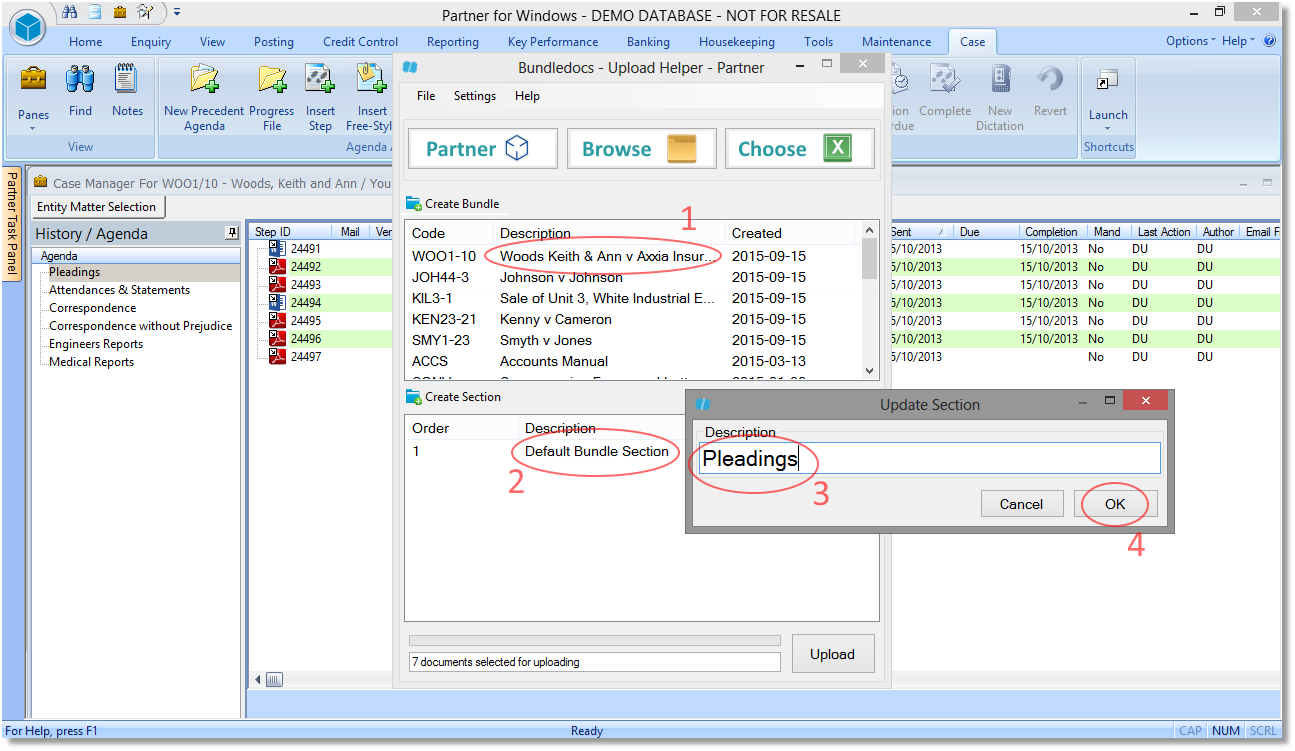1295x751 pixels.
Task: Click Create Section in Upload Helper
Action: click(453, 397)
